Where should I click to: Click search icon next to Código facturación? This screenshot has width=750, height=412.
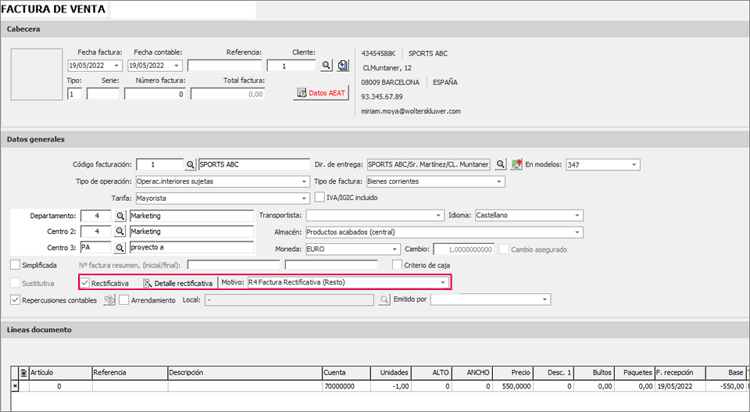190,165
